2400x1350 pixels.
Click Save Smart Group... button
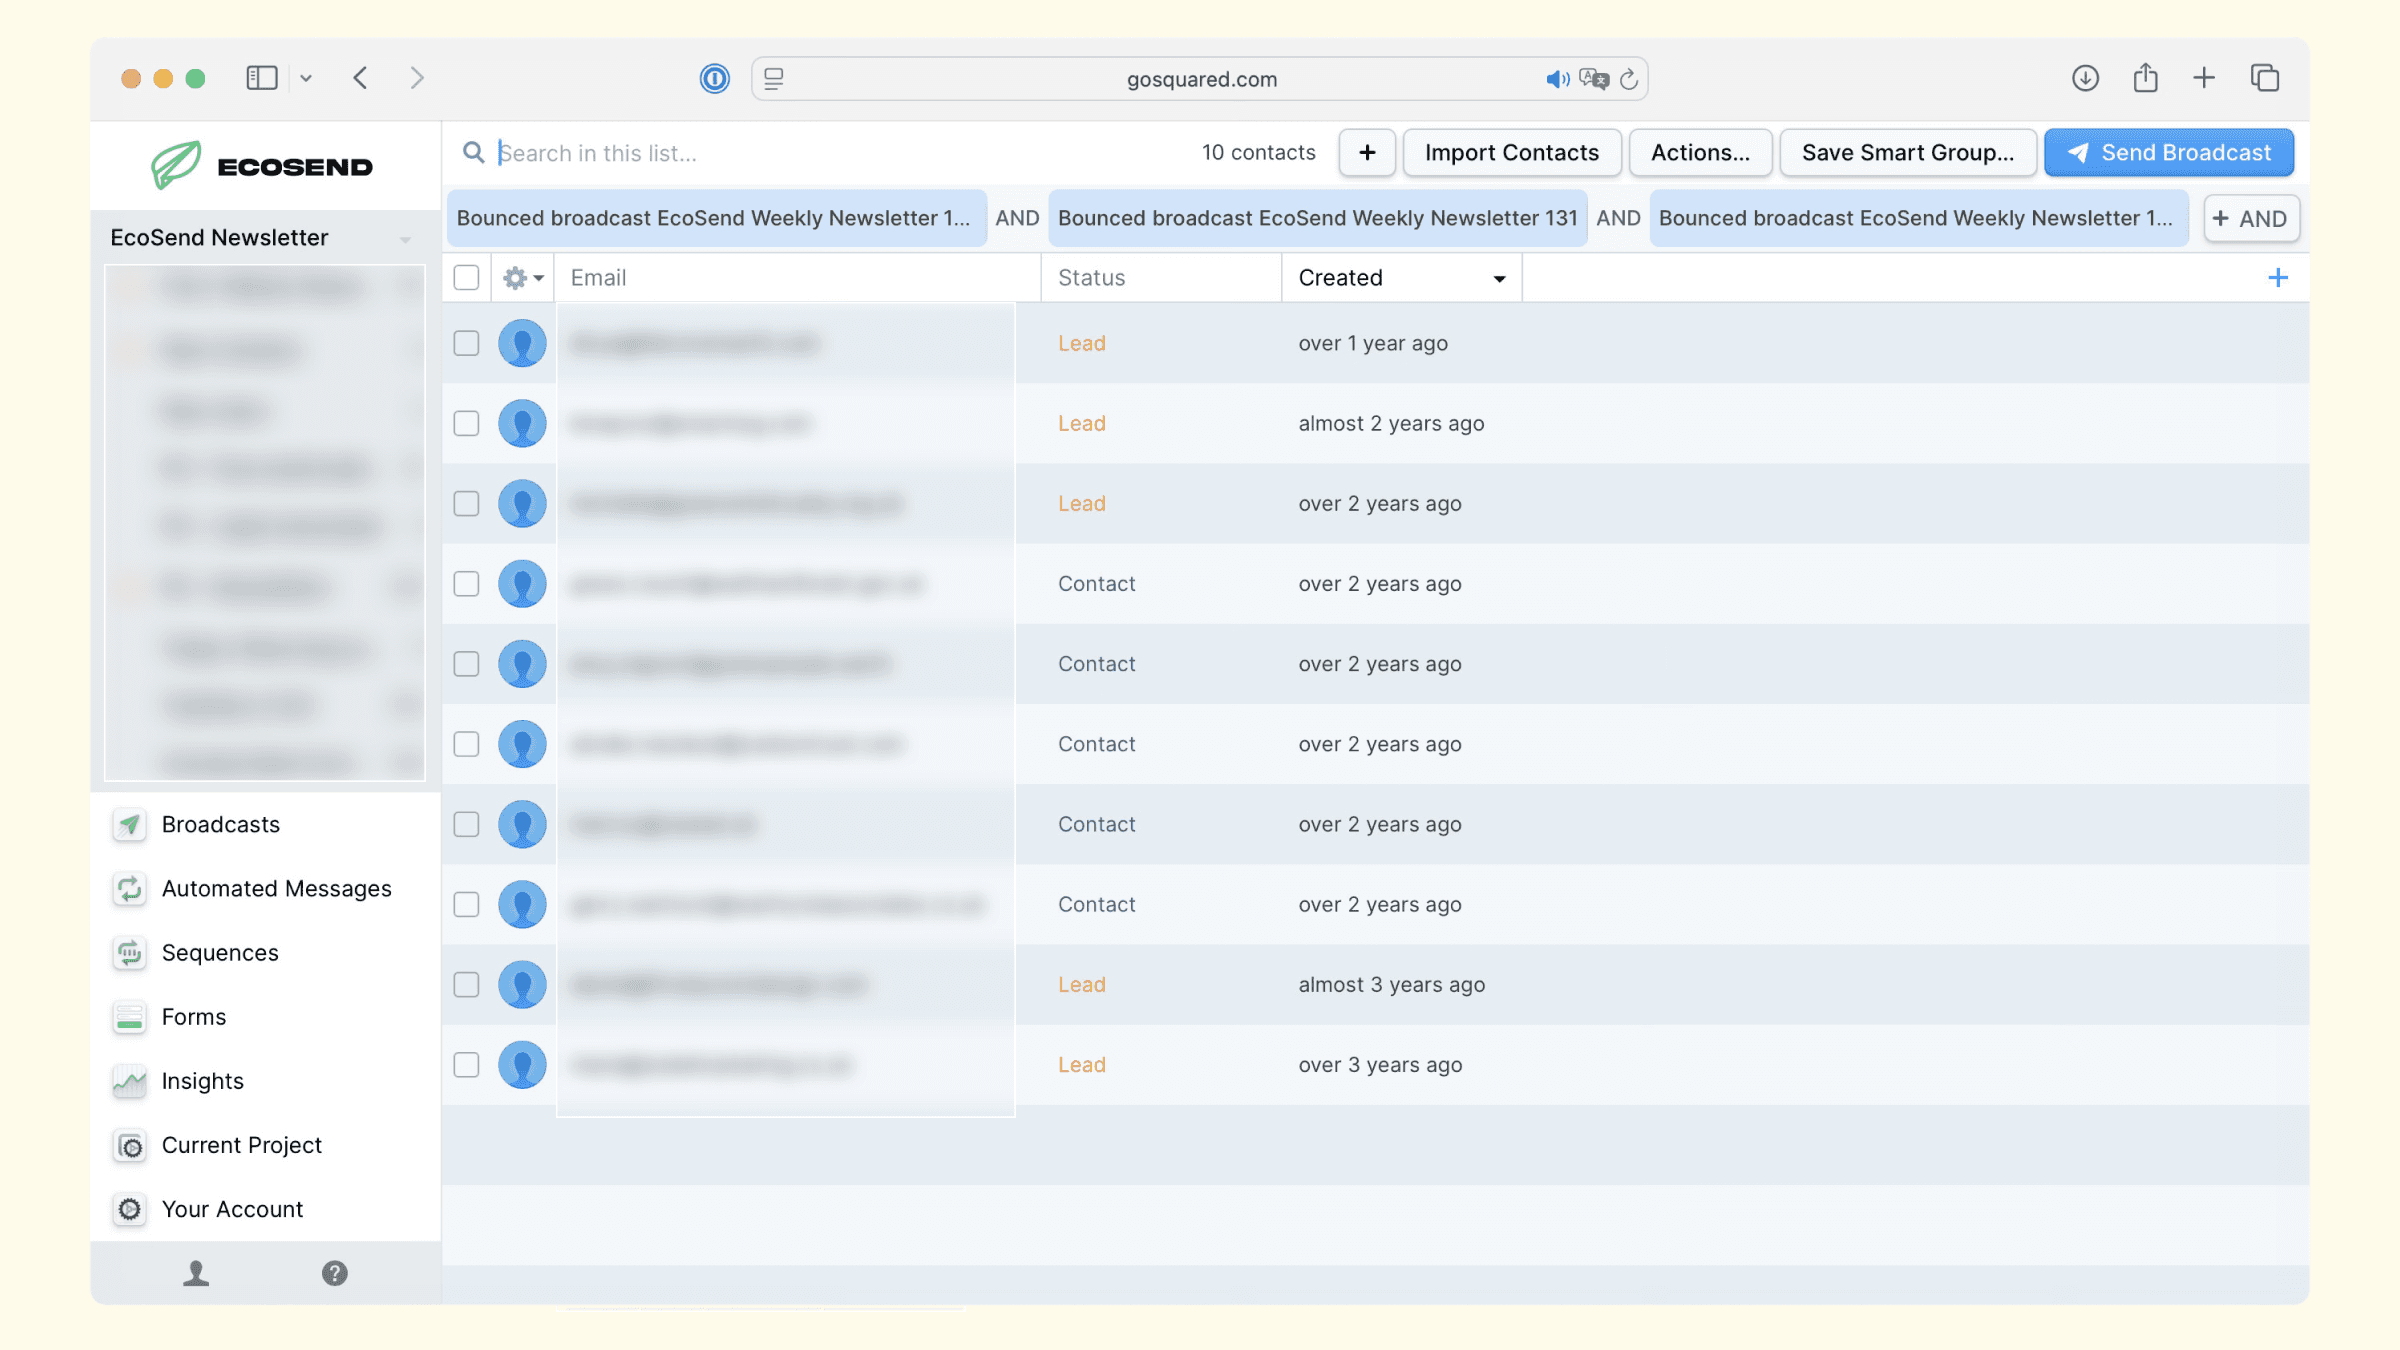pos(1907,152)
